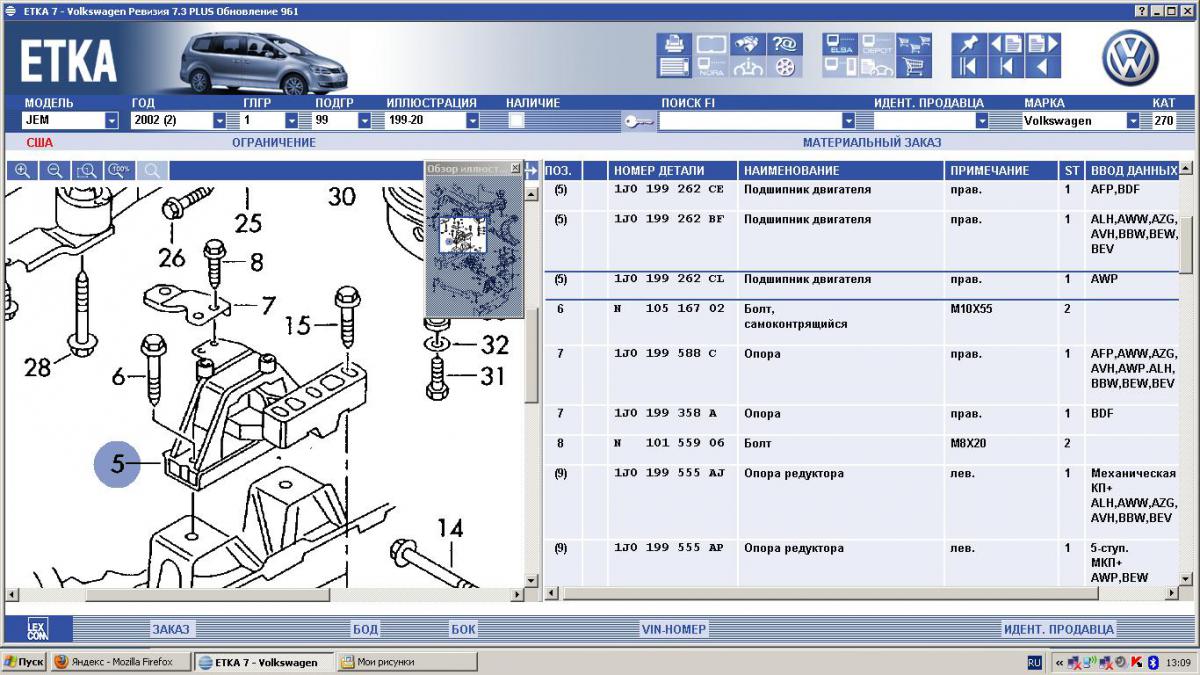The width and height of the screenshot is (1200, 675).
Task: Click the printer icon in the toolbar
Action: [674, 44]
